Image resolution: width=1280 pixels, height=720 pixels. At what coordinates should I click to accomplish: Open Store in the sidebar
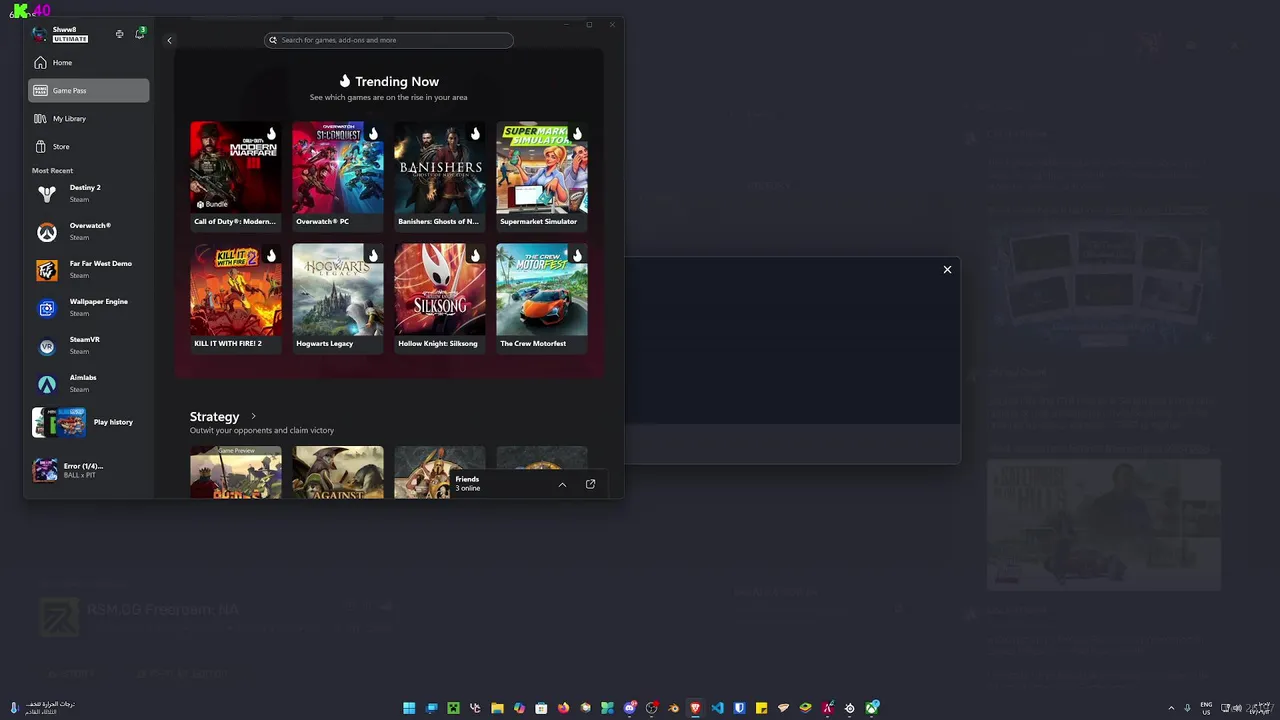(x=89, y=147)
